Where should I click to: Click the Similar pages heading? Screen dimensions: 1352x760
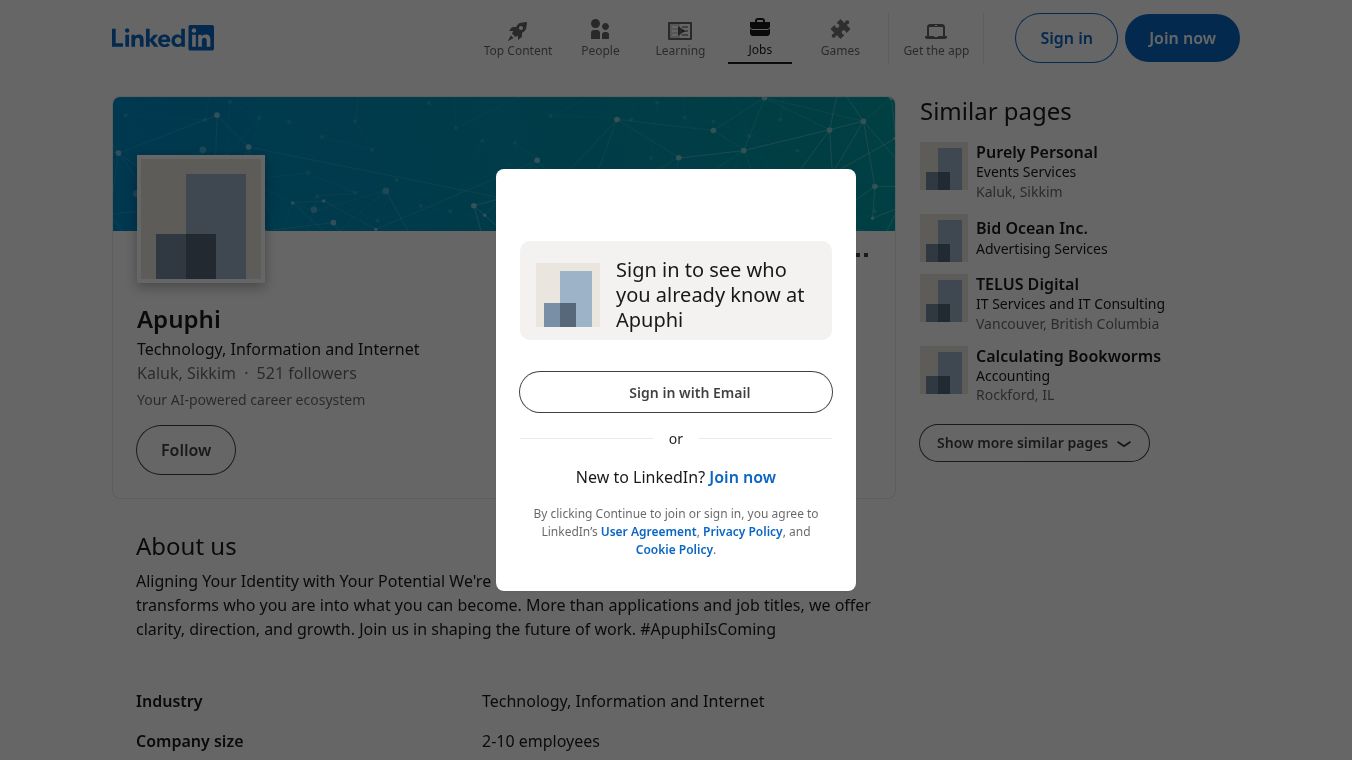[995, 111]
